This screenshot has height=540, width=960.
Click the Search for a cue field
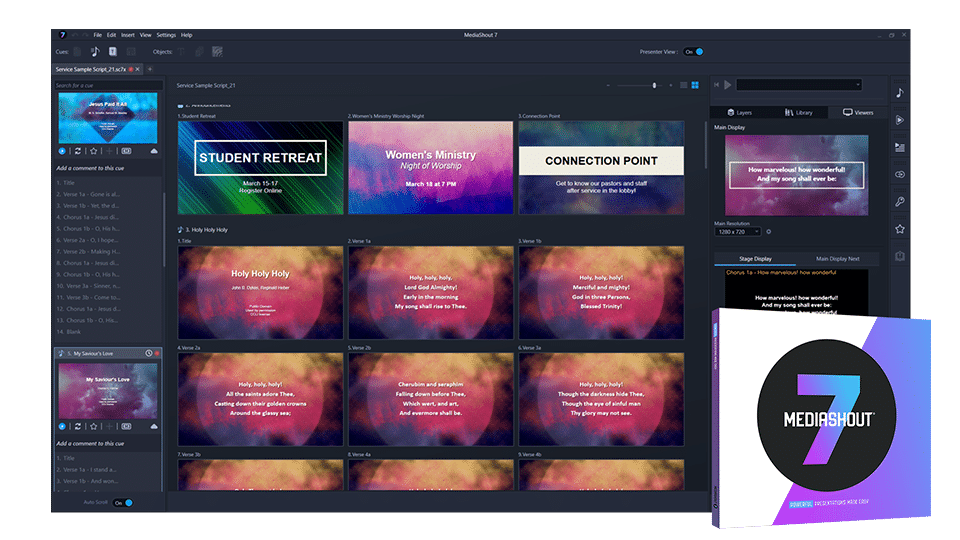[x=107, y=85]
